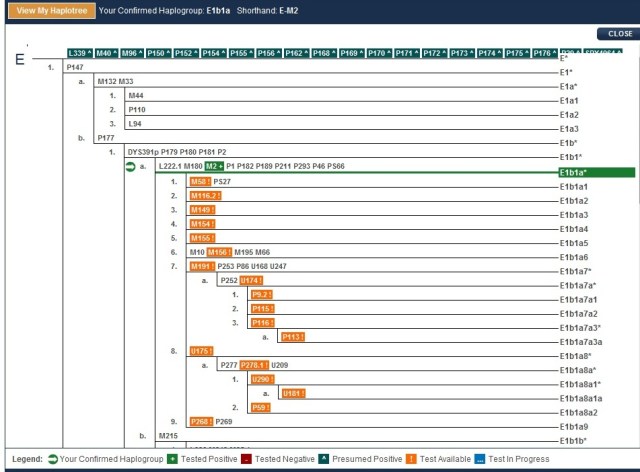Choose the M191 orange SNP marker
Viewport: 640px width, 472px height.
click(x=202, y=267)
